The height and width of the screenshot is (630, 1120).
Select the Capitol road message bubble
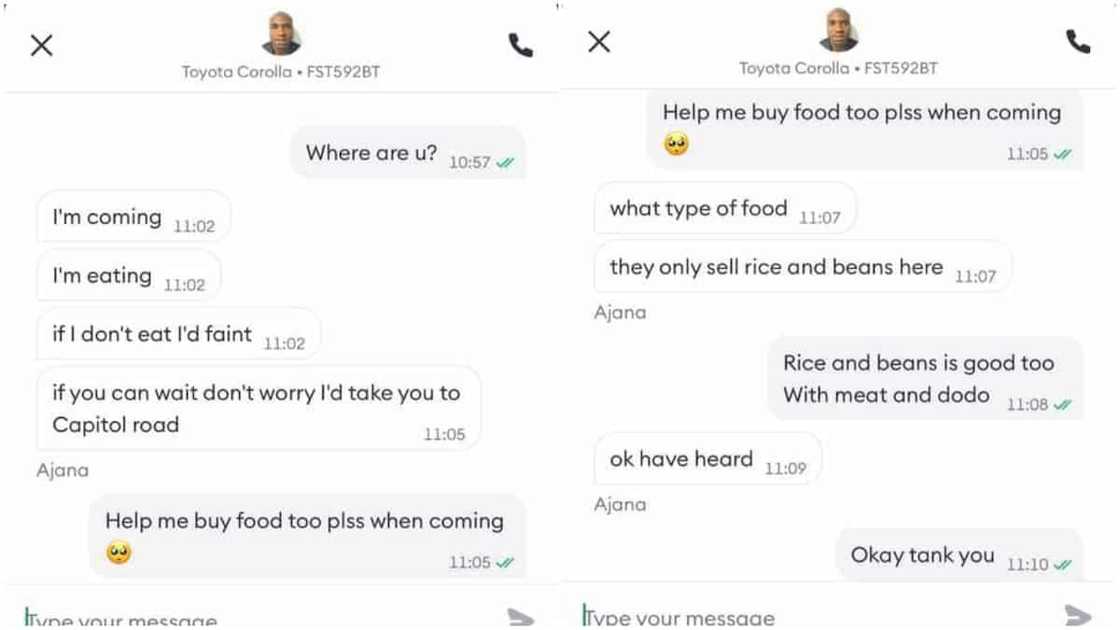(259, 409)
